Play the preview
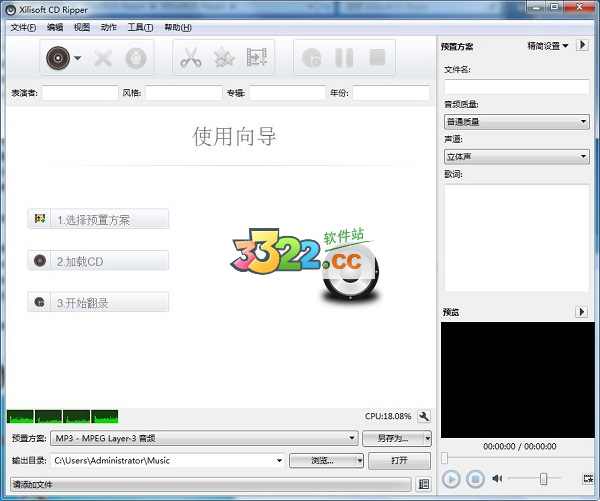Image resolution: width=600 pixels, height=501 pixels. tap(451, 479)
